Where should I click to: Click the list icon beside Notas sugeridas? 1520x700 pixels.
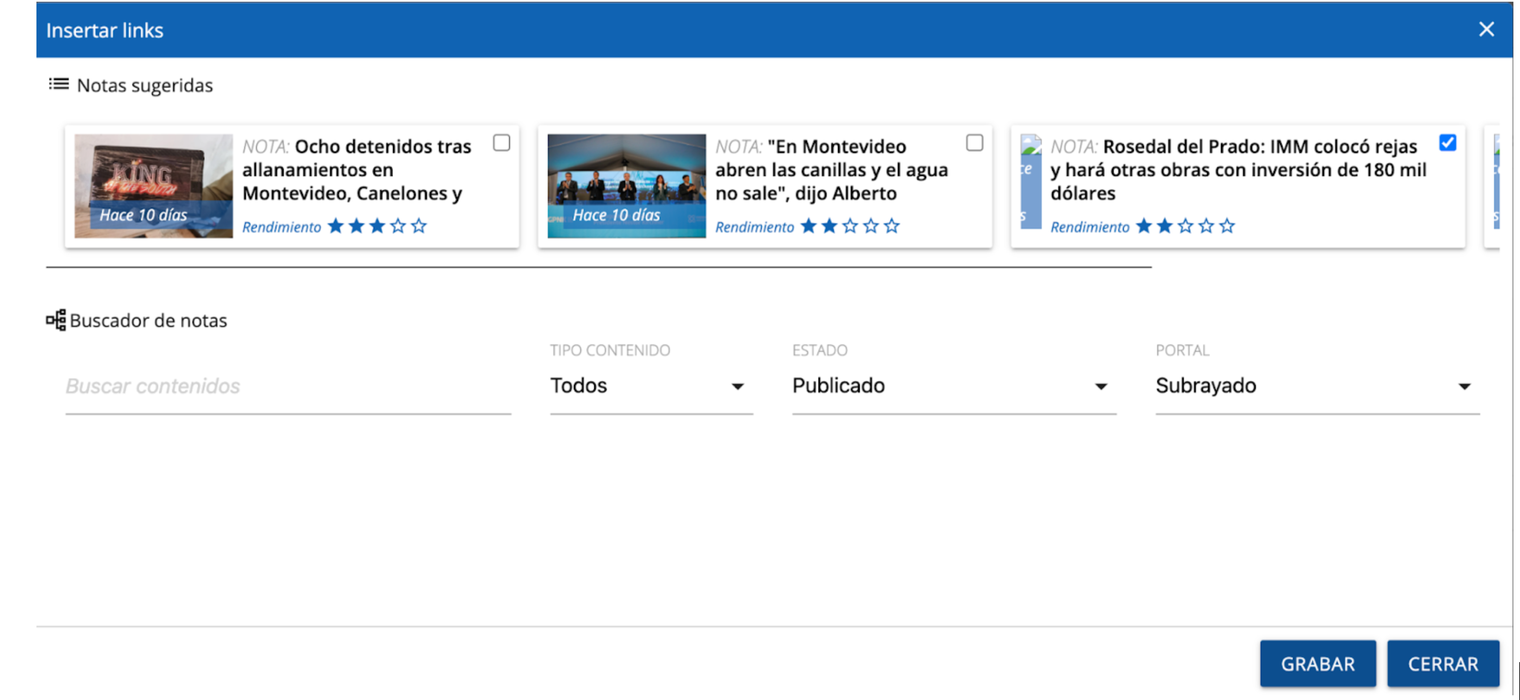tap(58, 85)
